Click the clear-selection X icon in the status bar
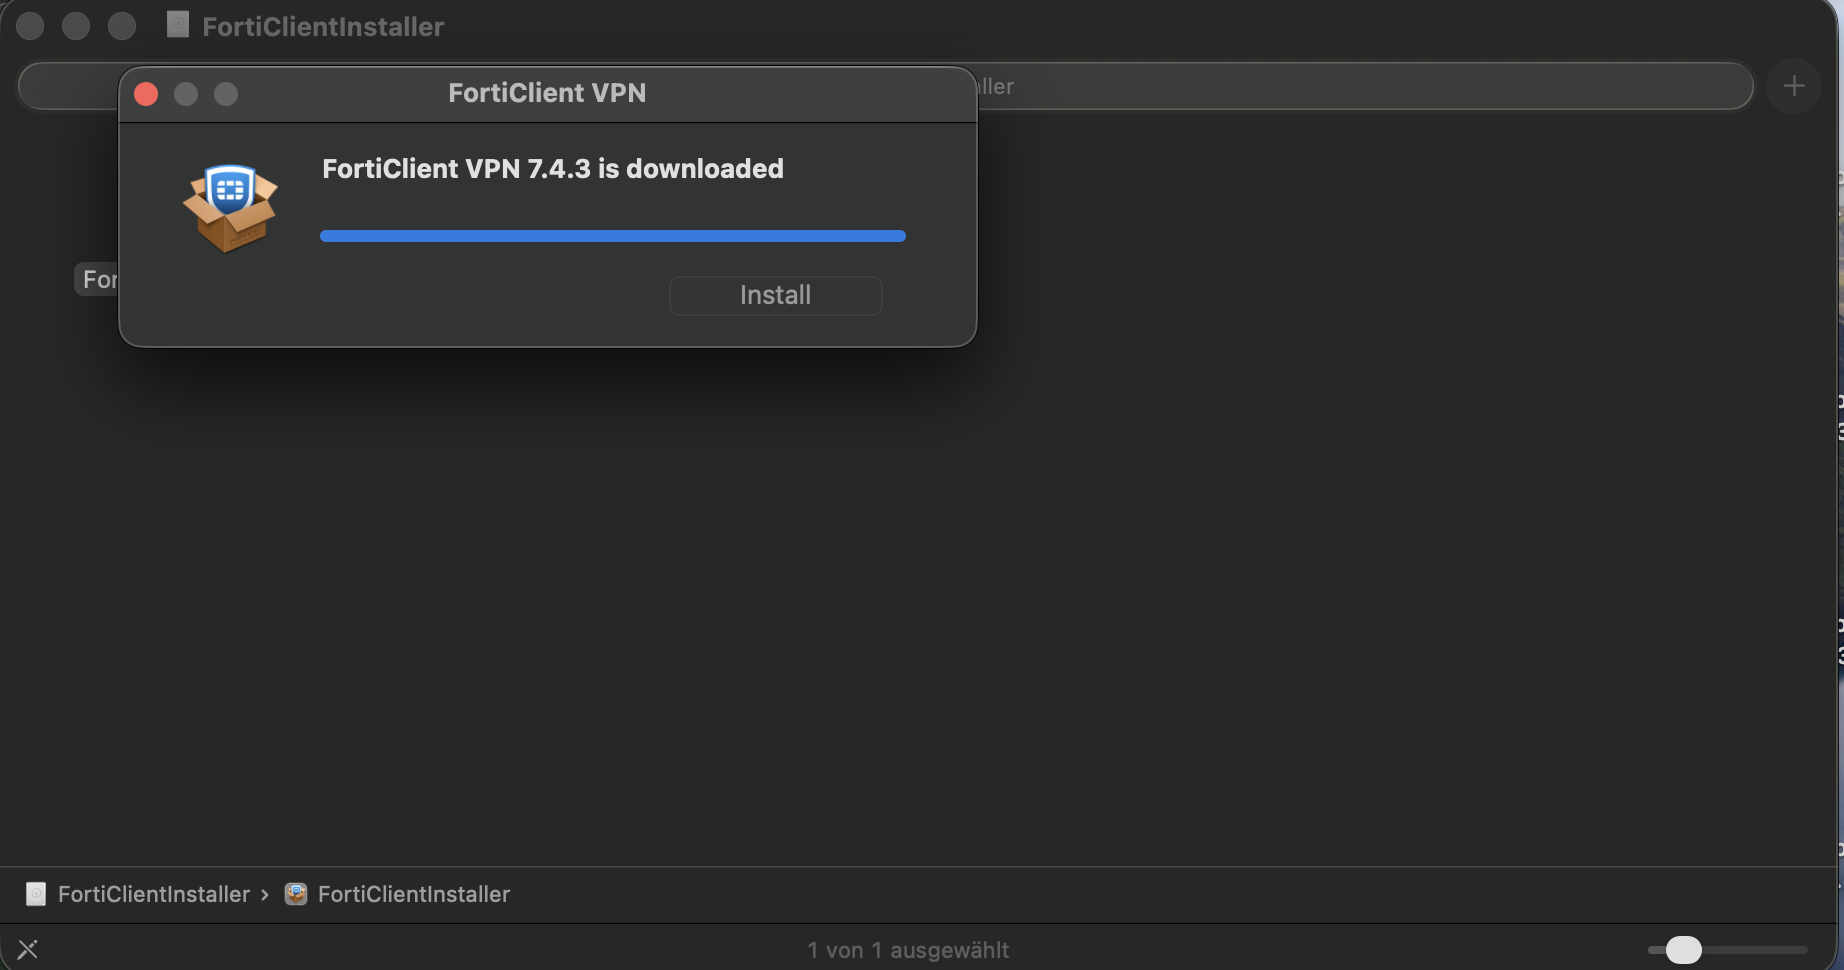1844x970 pixels. (x=28, y=948)
